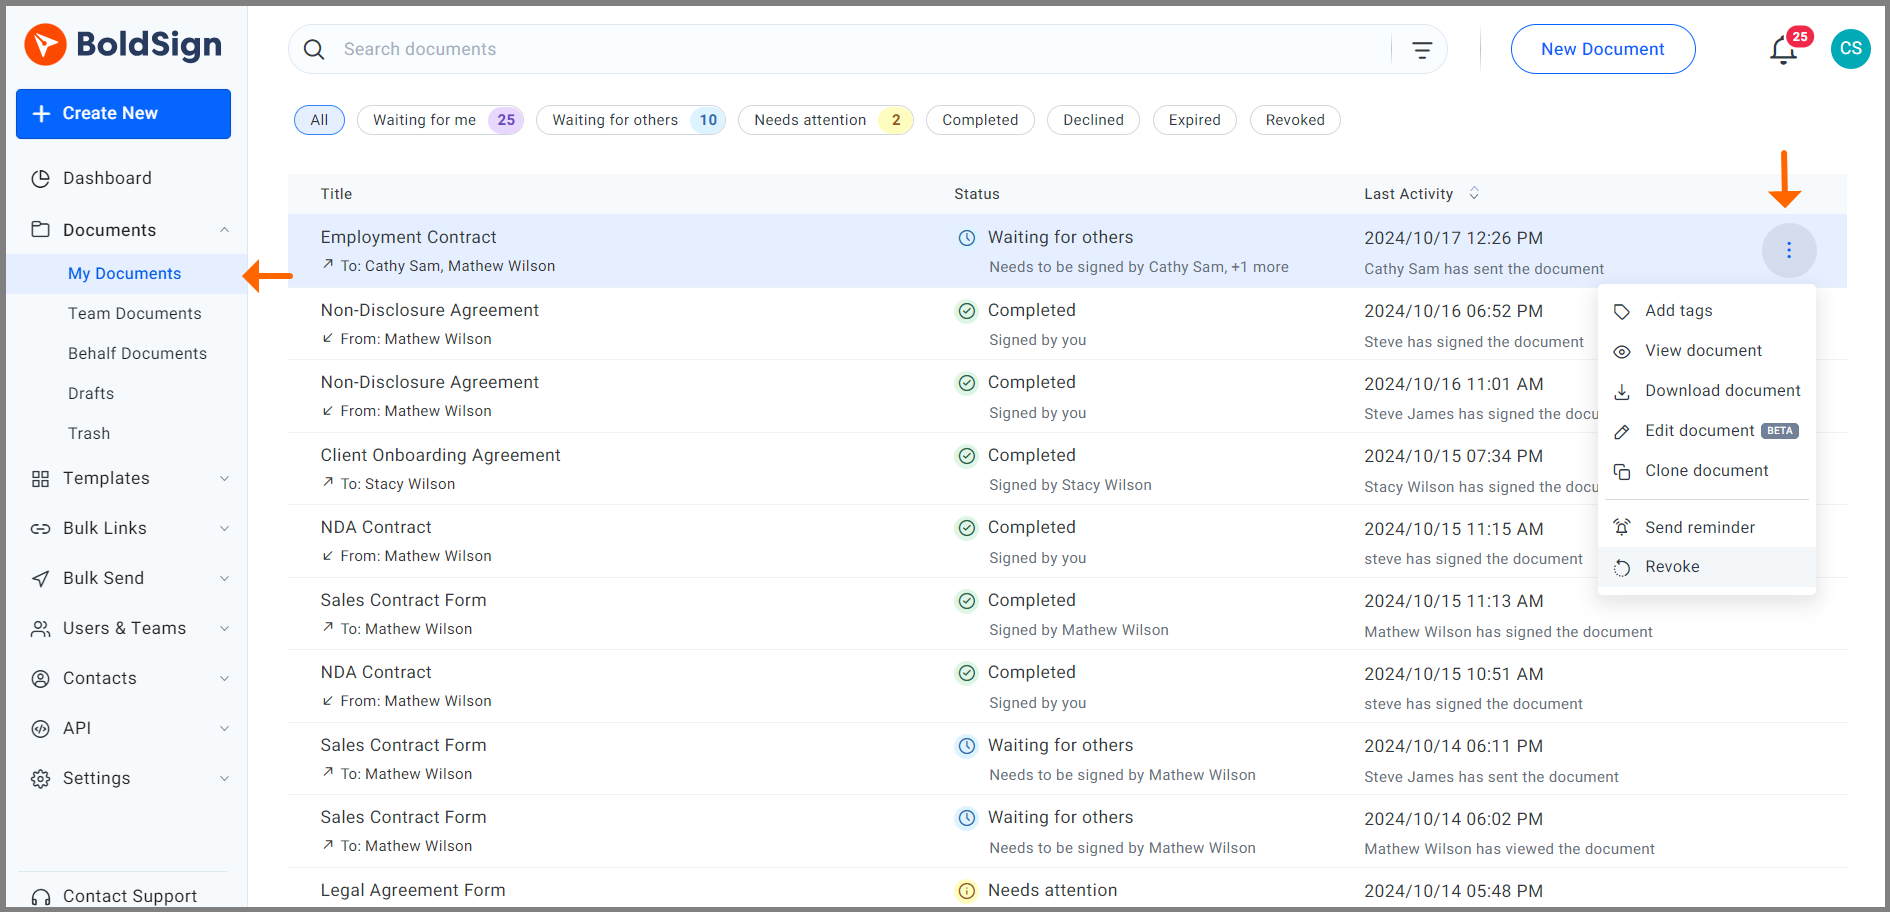Click the New Document button
The height and width of the screenshot is (912, 1890).
[1602, 49]
